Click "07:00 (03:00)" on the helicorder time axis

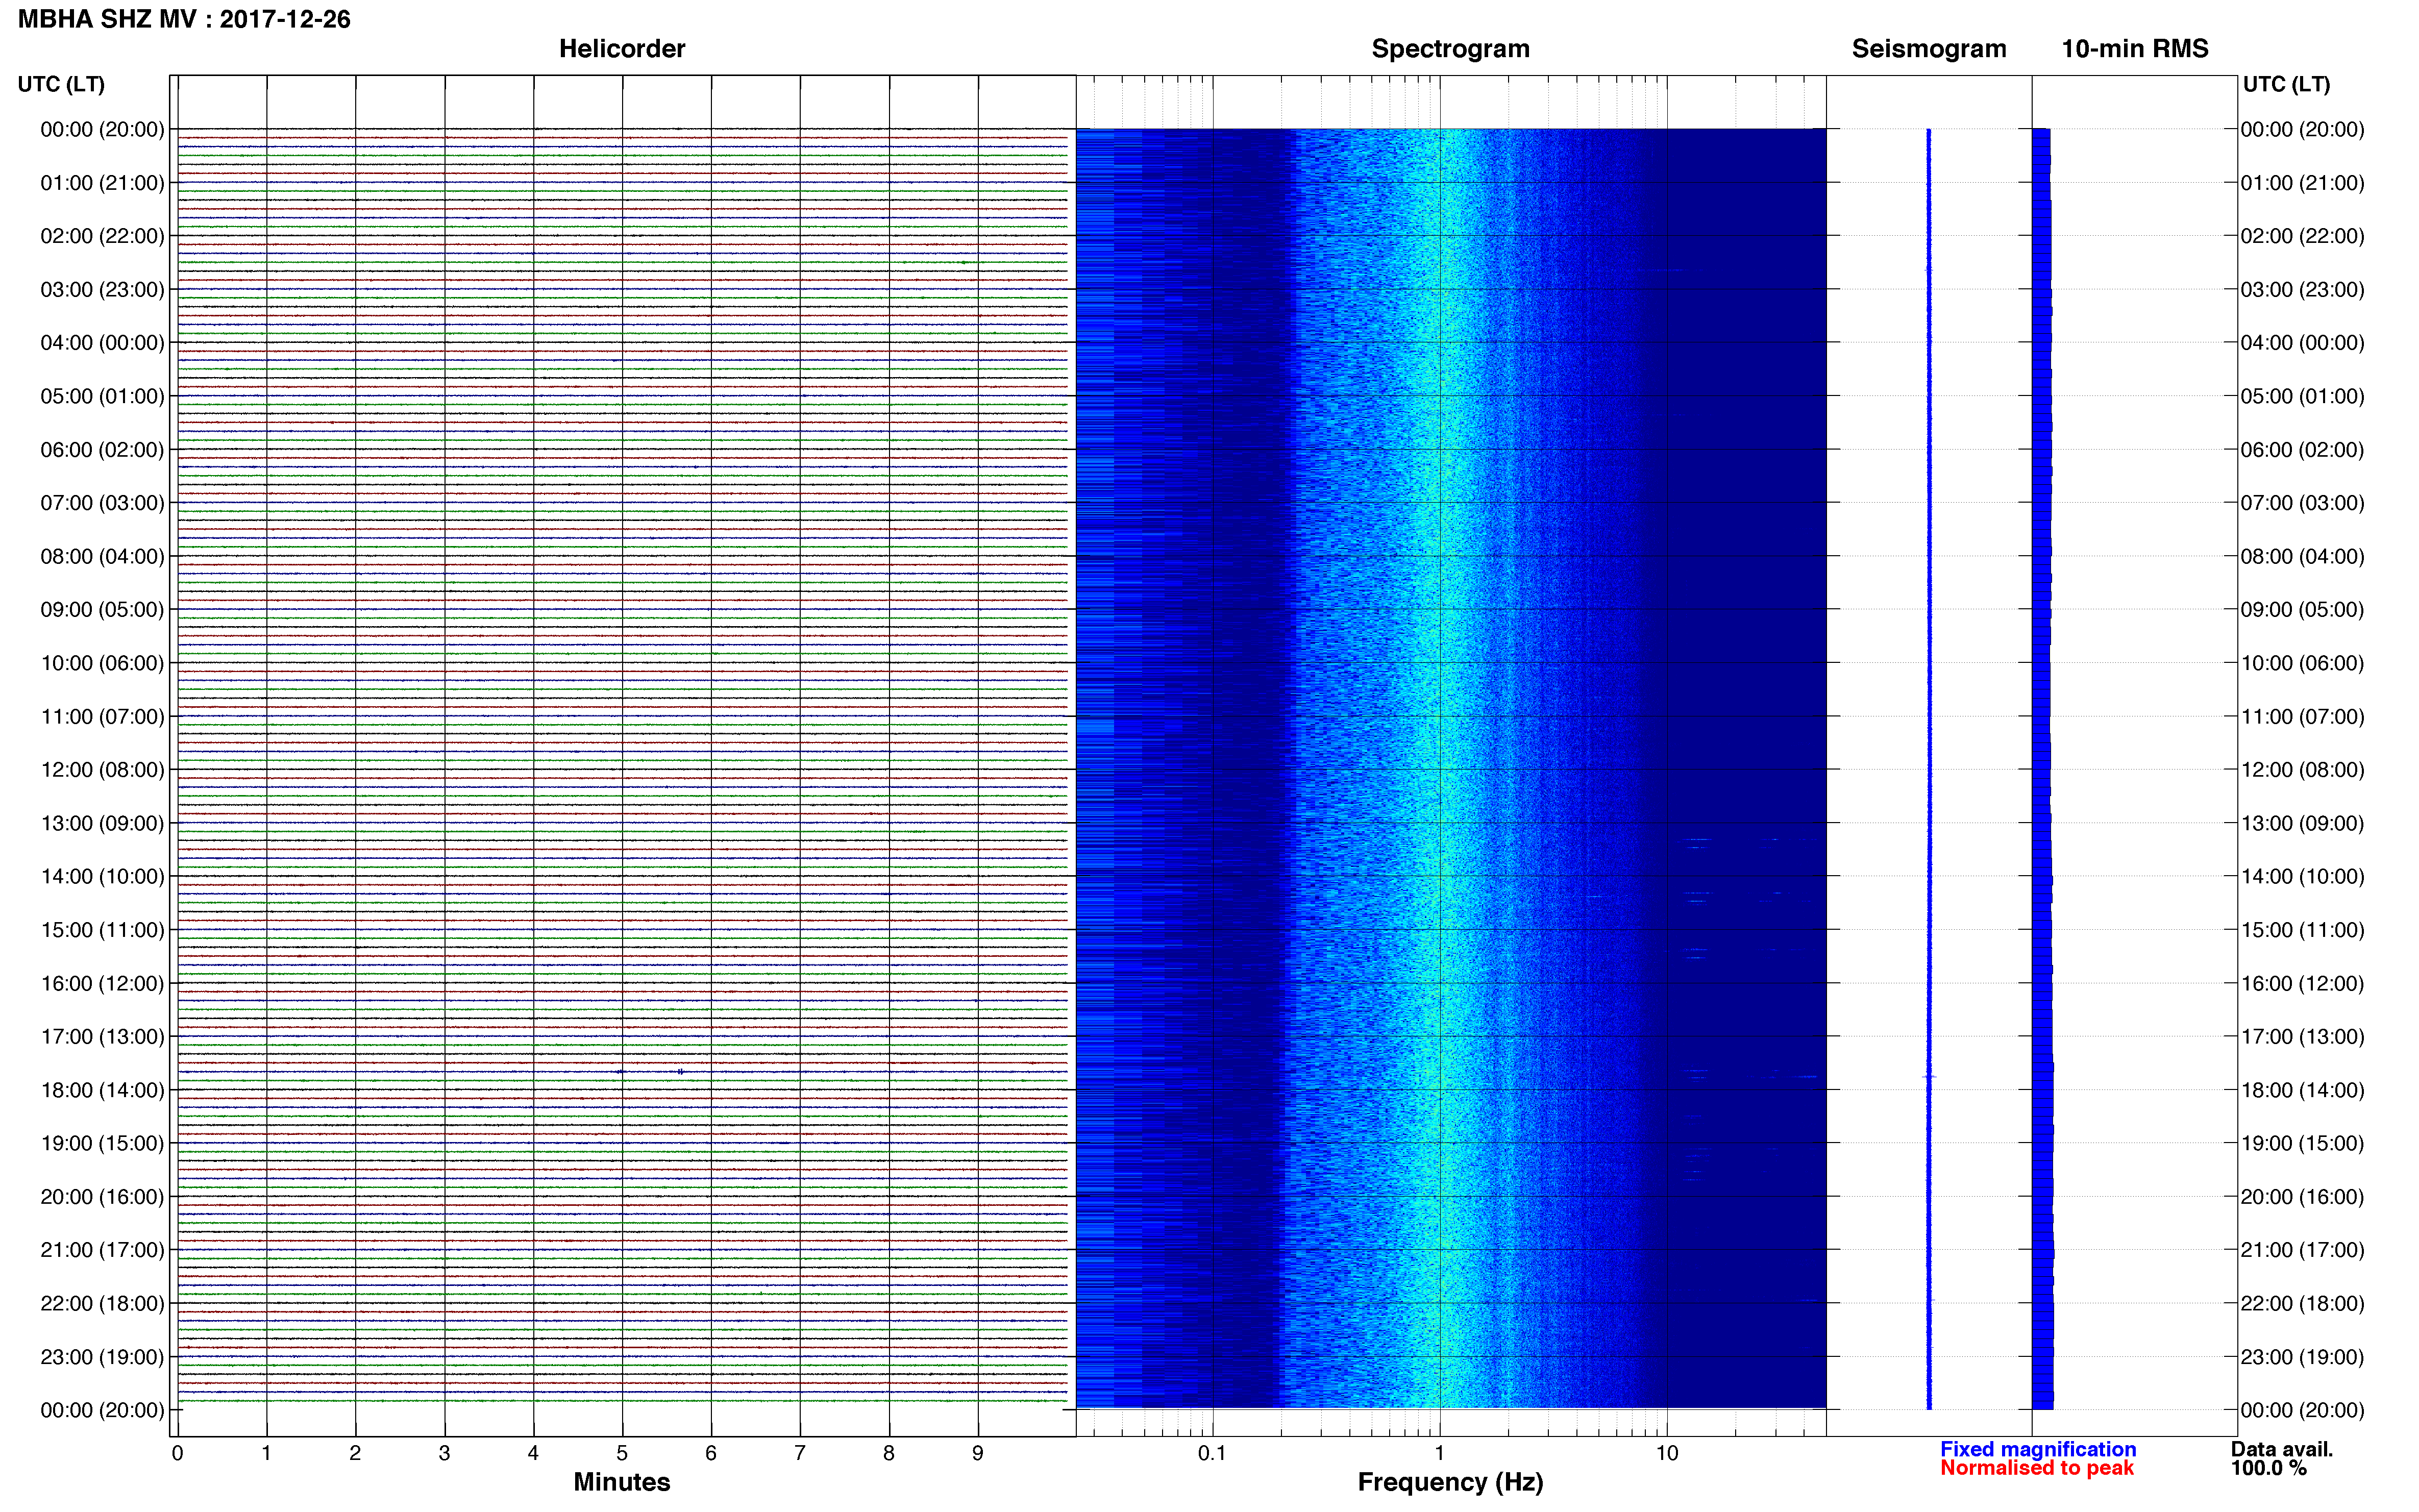[102, 503]
